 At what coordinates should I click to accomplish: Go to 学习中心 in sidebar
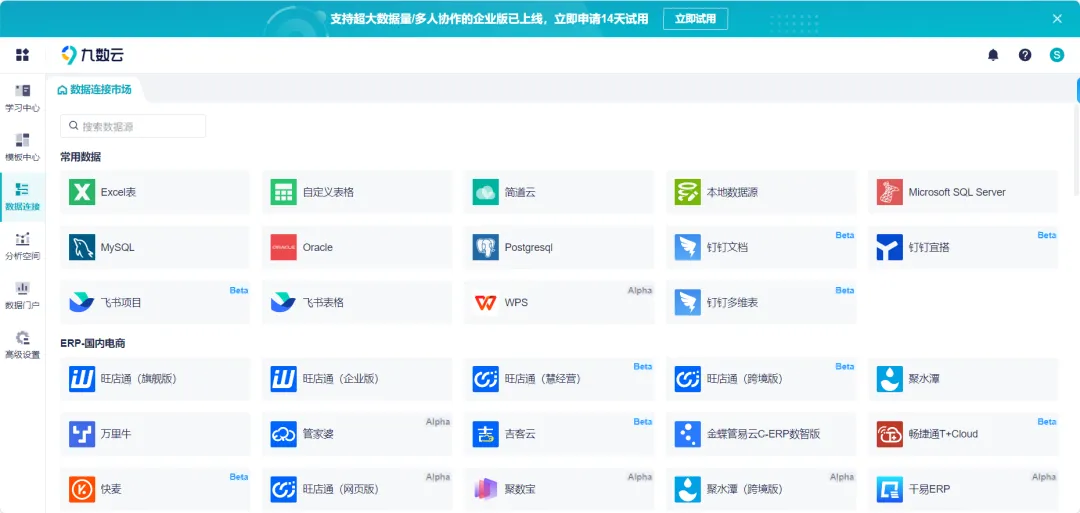coord(23,98)
